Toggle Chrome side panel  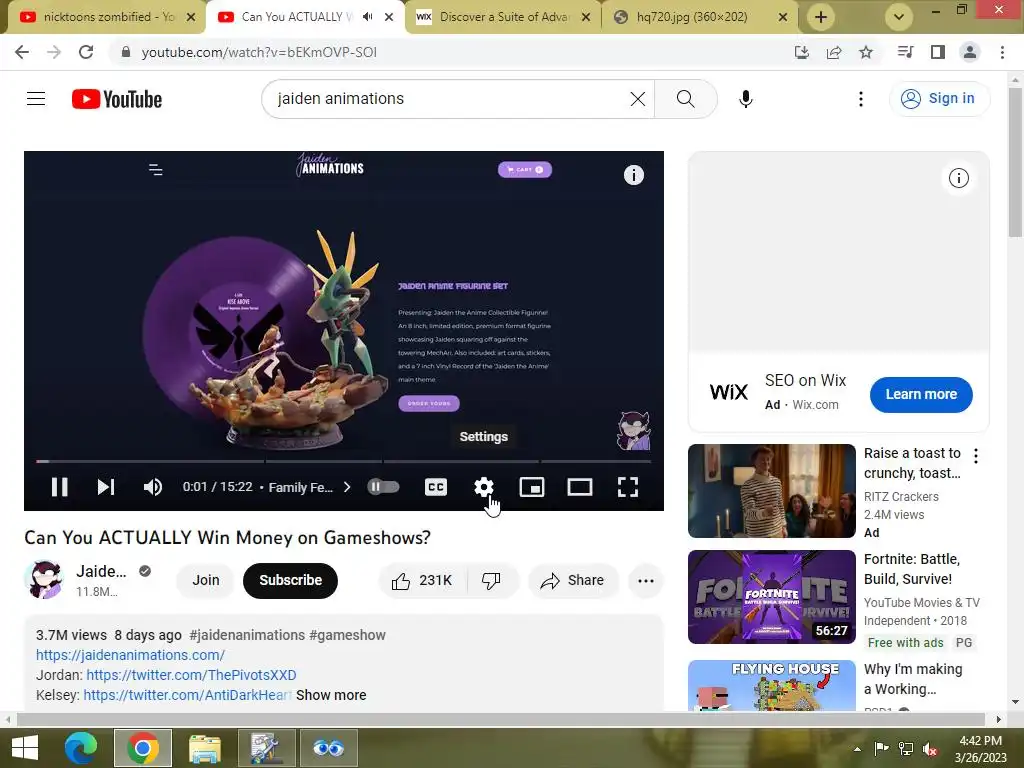938,52
